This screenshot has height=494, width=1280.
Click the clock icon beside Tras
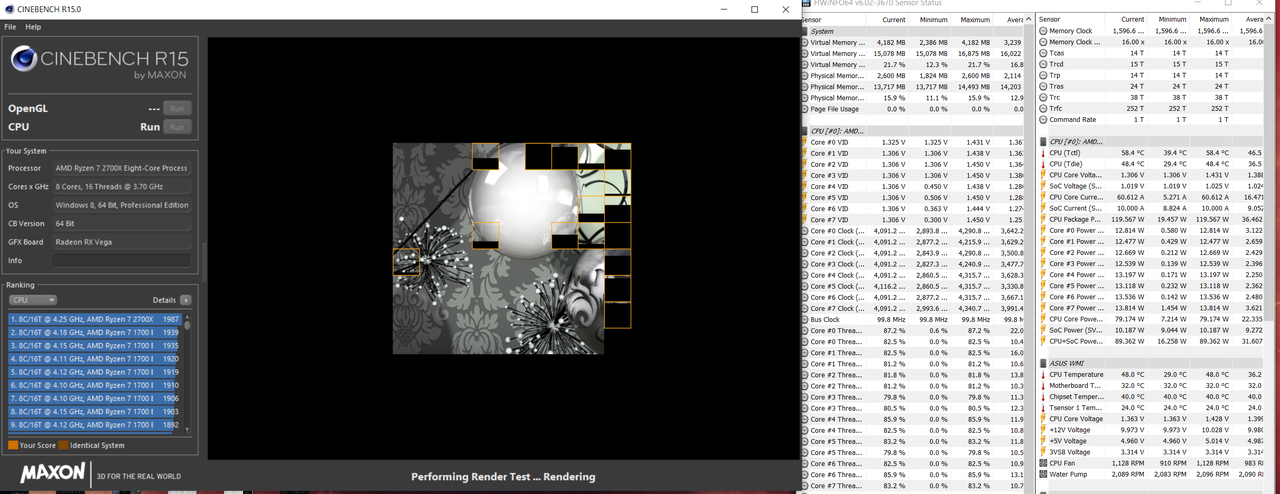coord(1043,86)
